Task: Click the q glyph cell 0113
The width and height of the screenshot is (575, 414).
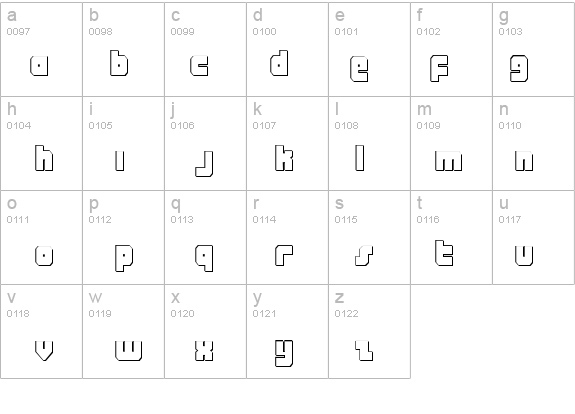Action: [206, 237]
